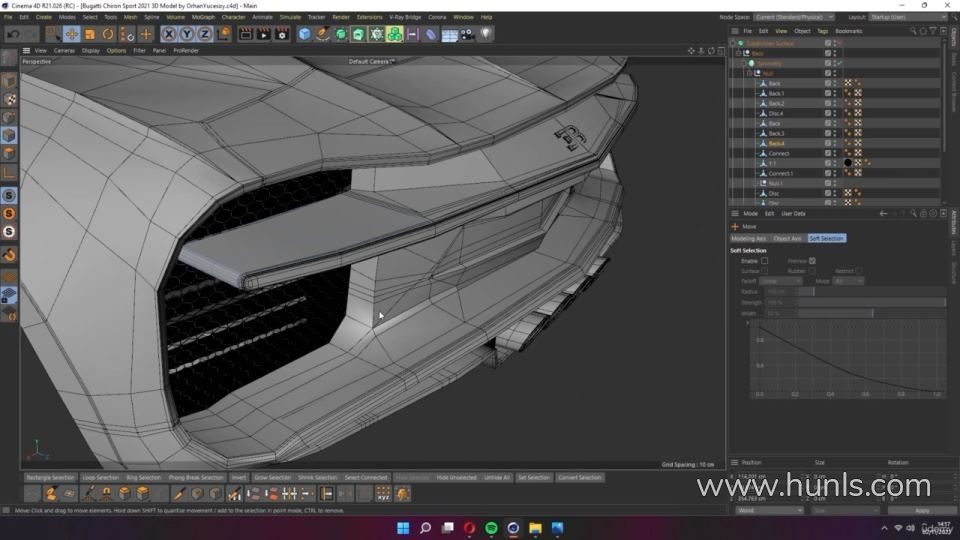The image size is (960, 540).
Task: Click the Brush tool icon bottom toolbar
Action: tap(89, 493)
